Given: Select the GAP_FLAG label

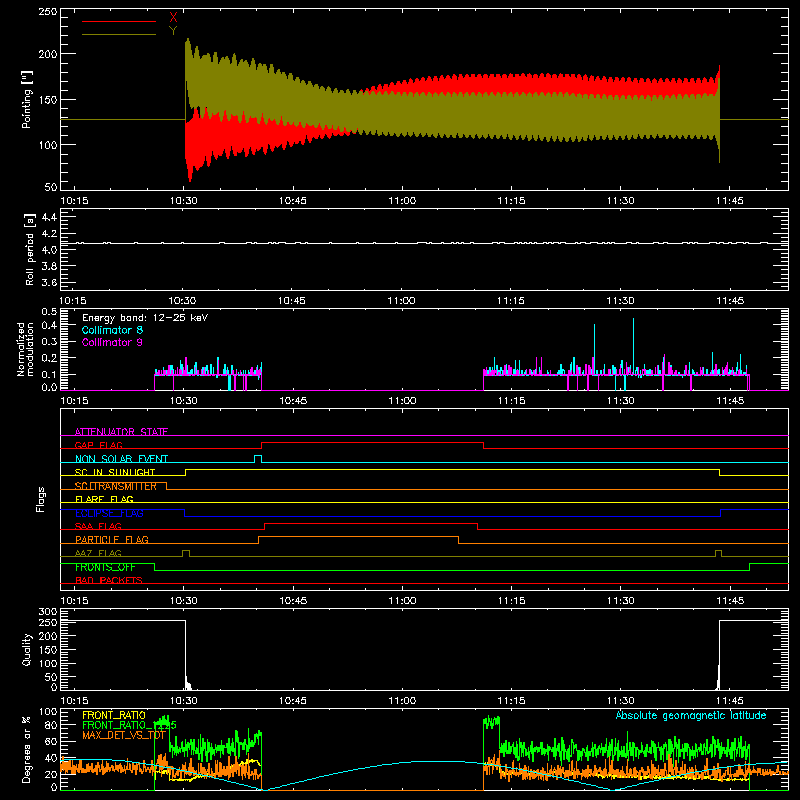Looking at the screenshot, I should (x=98, y=445).
